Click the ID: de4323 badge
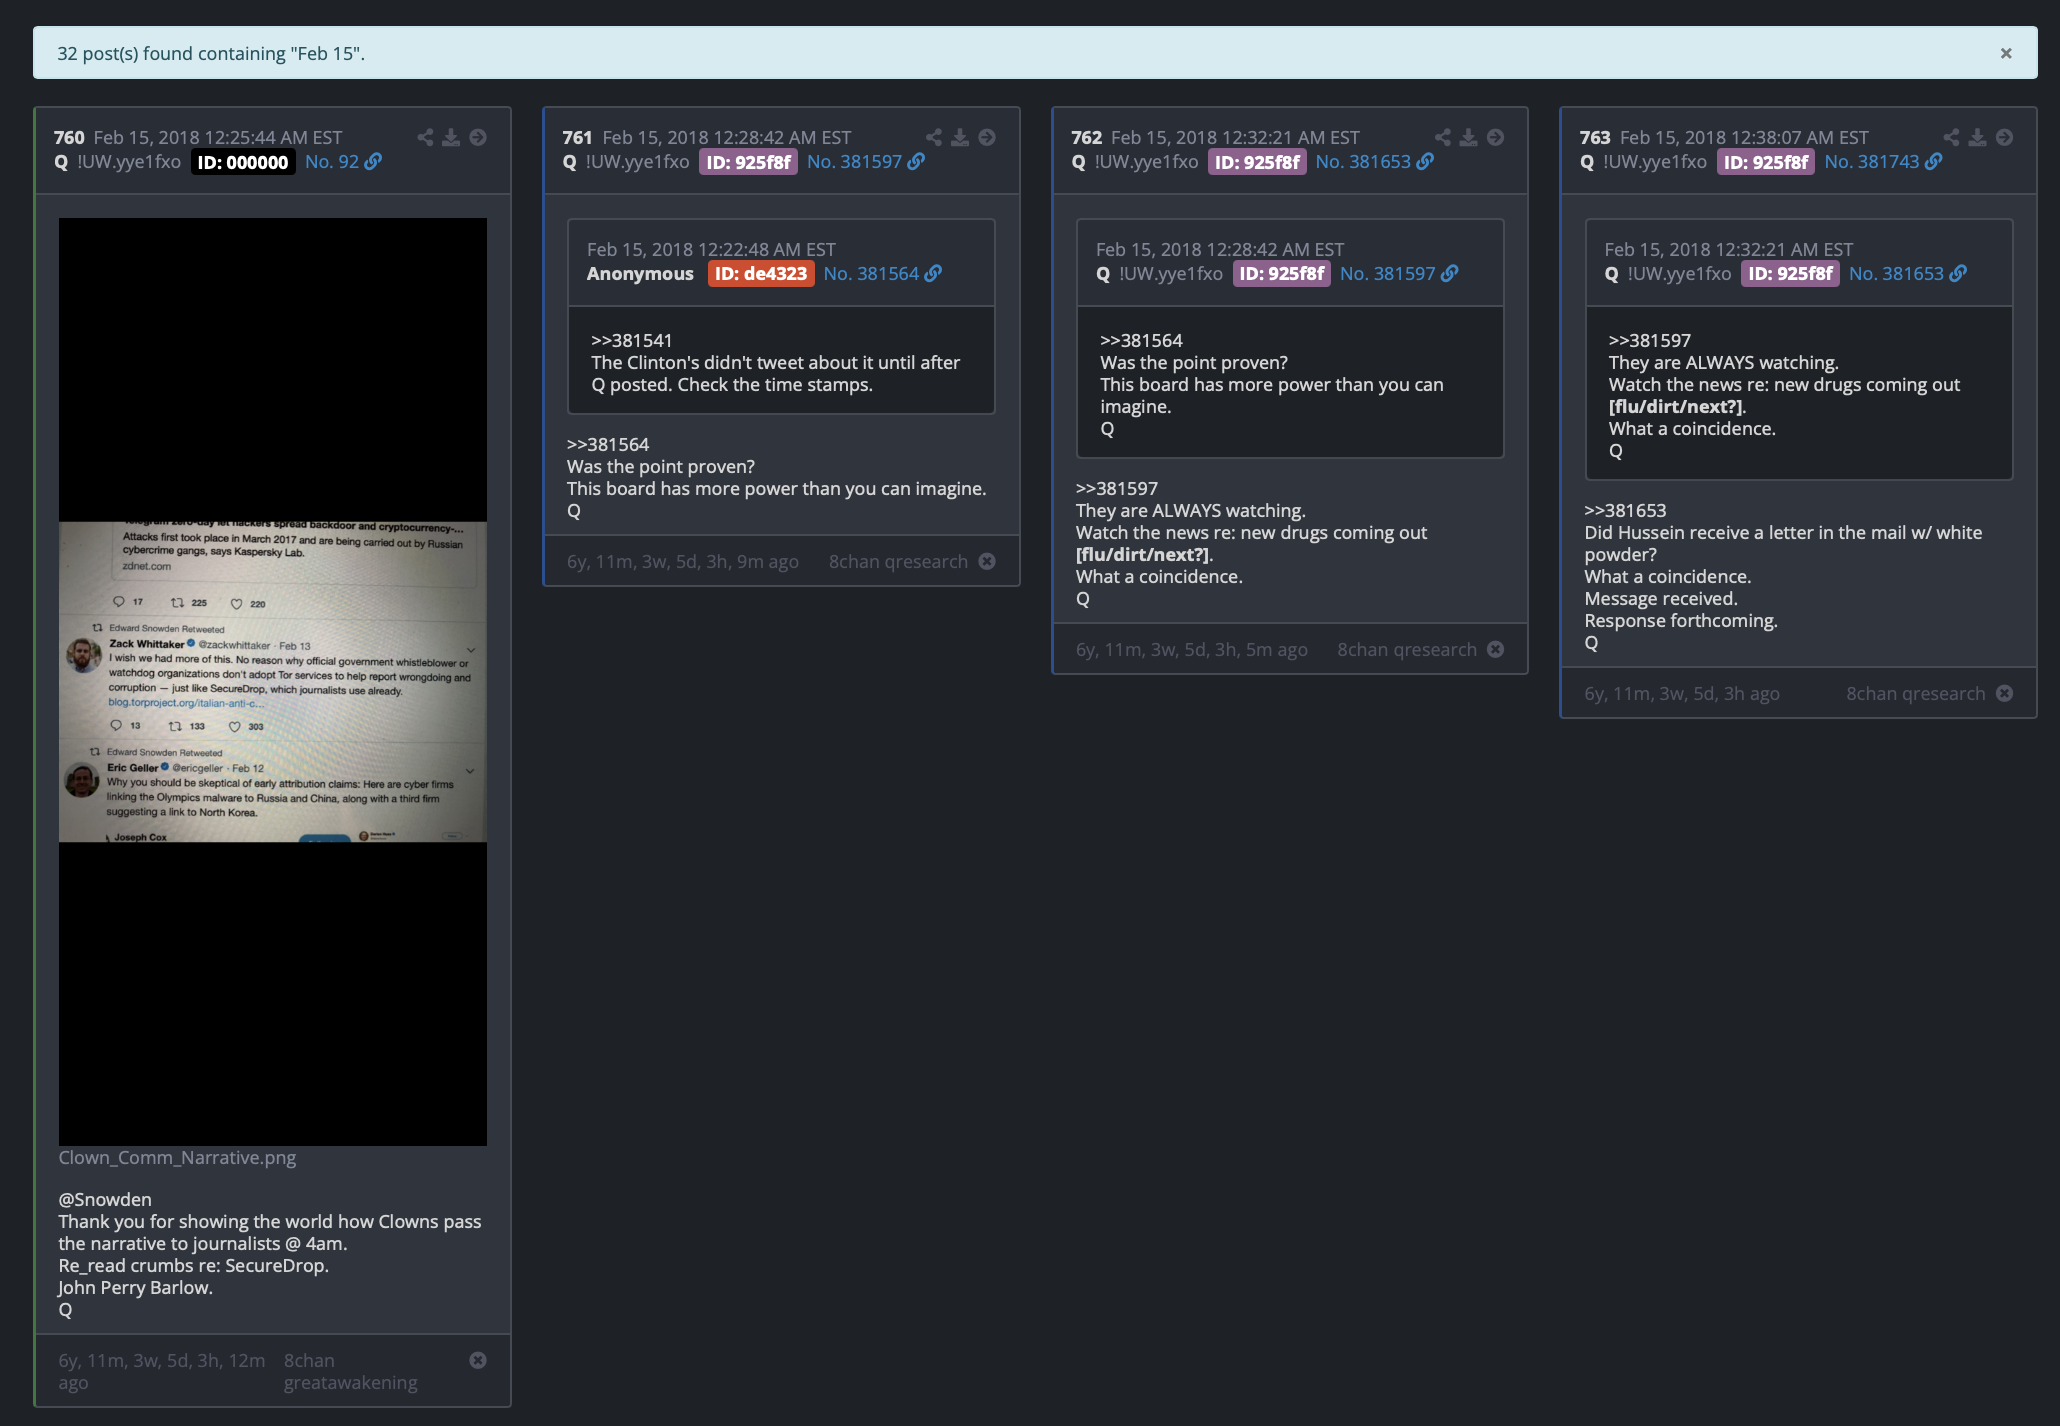 pos(761,274)
